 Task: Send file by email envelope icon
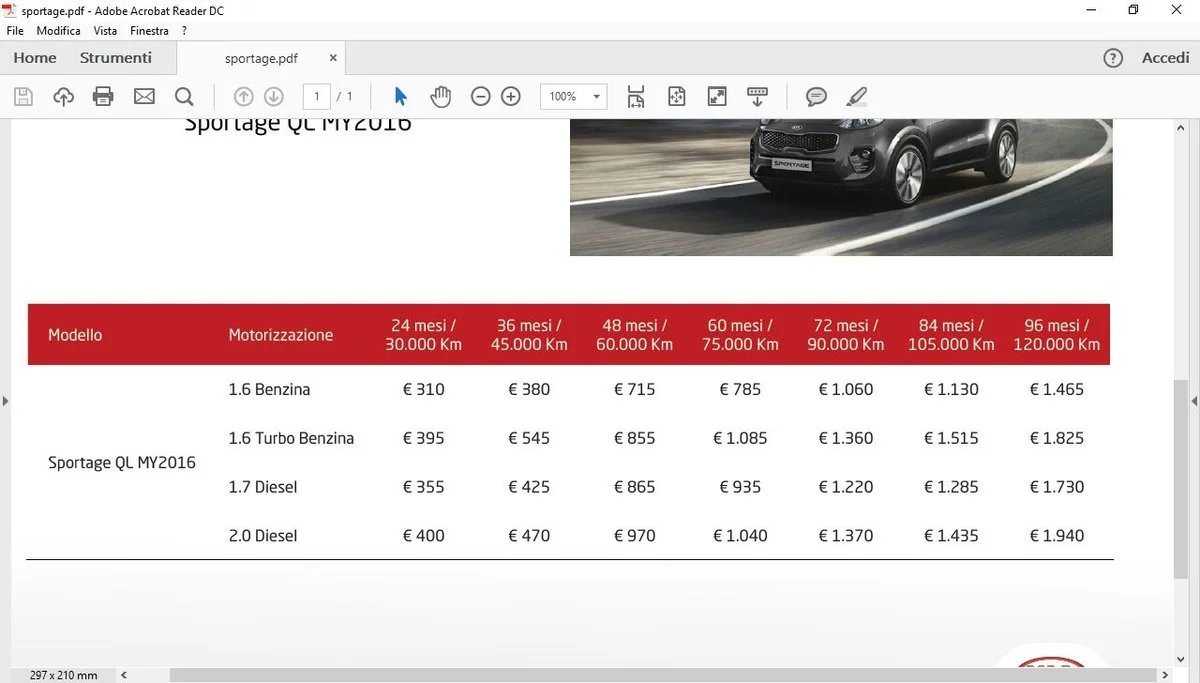(144, 97)
